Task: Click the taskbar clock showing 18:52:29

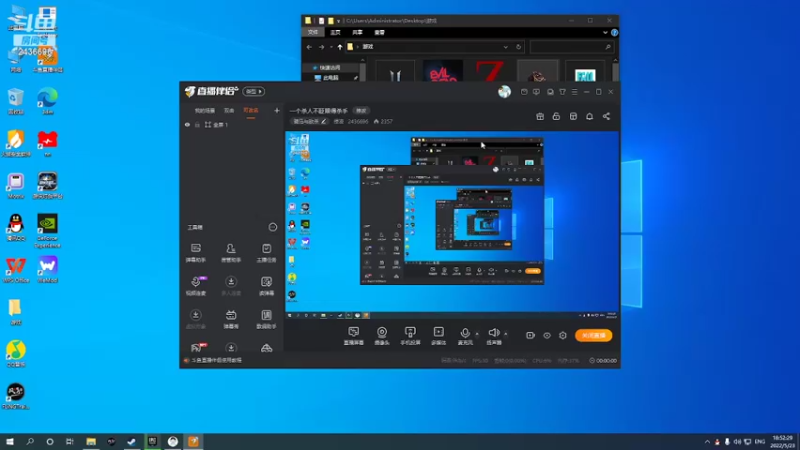Action: [782, 441]
